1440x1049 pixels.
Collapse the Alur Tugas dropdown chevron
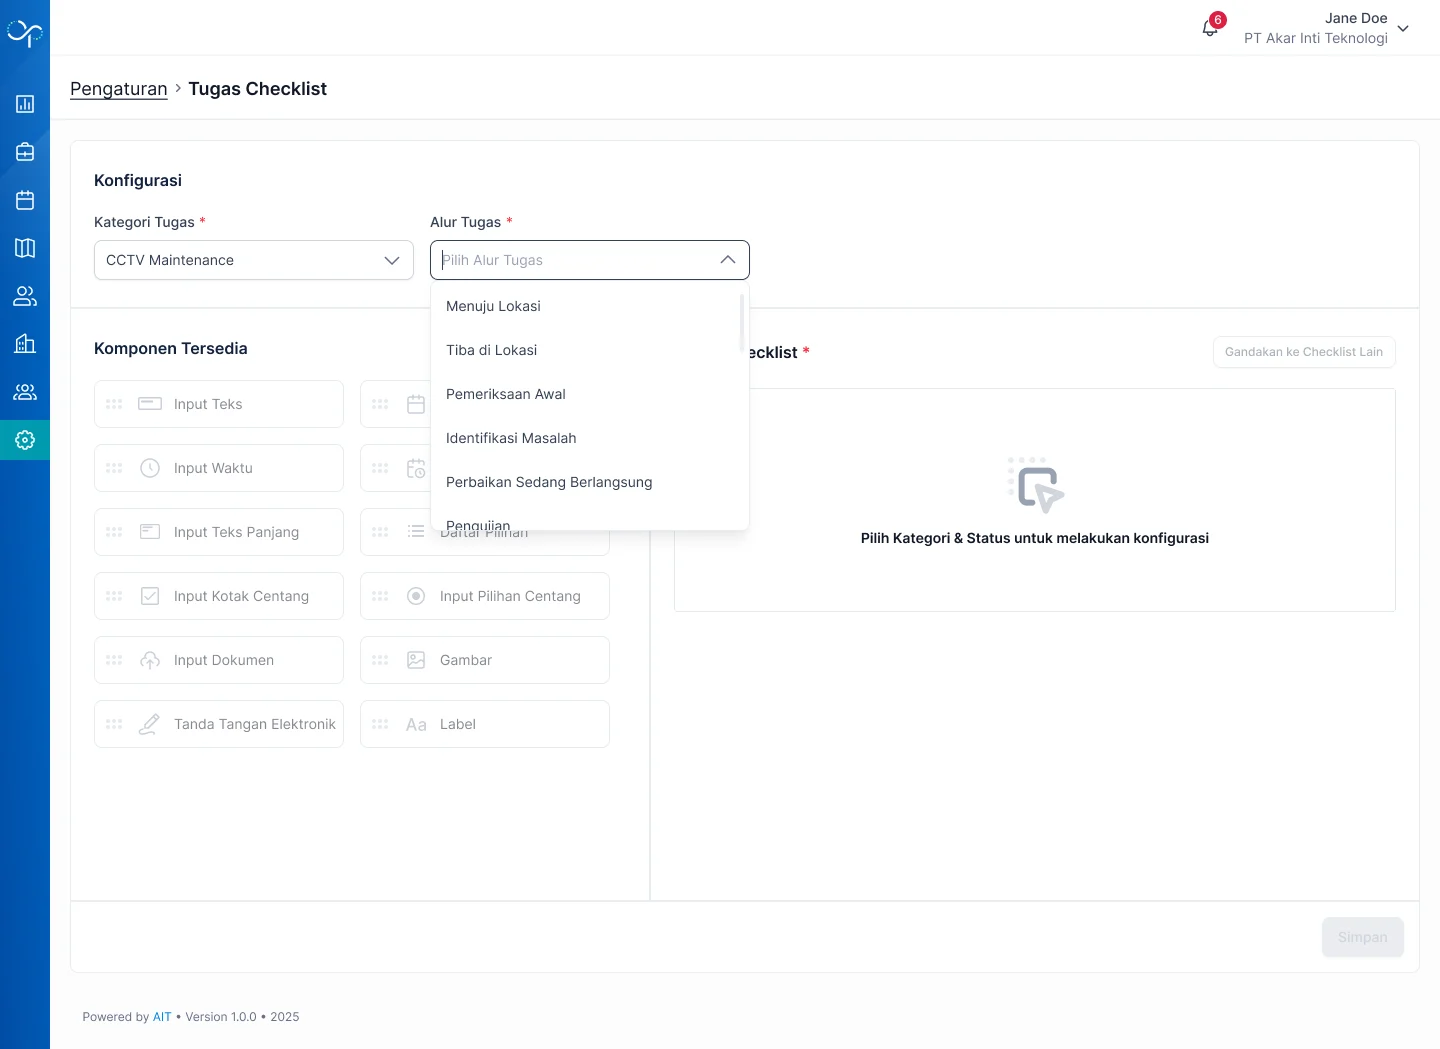728,260
